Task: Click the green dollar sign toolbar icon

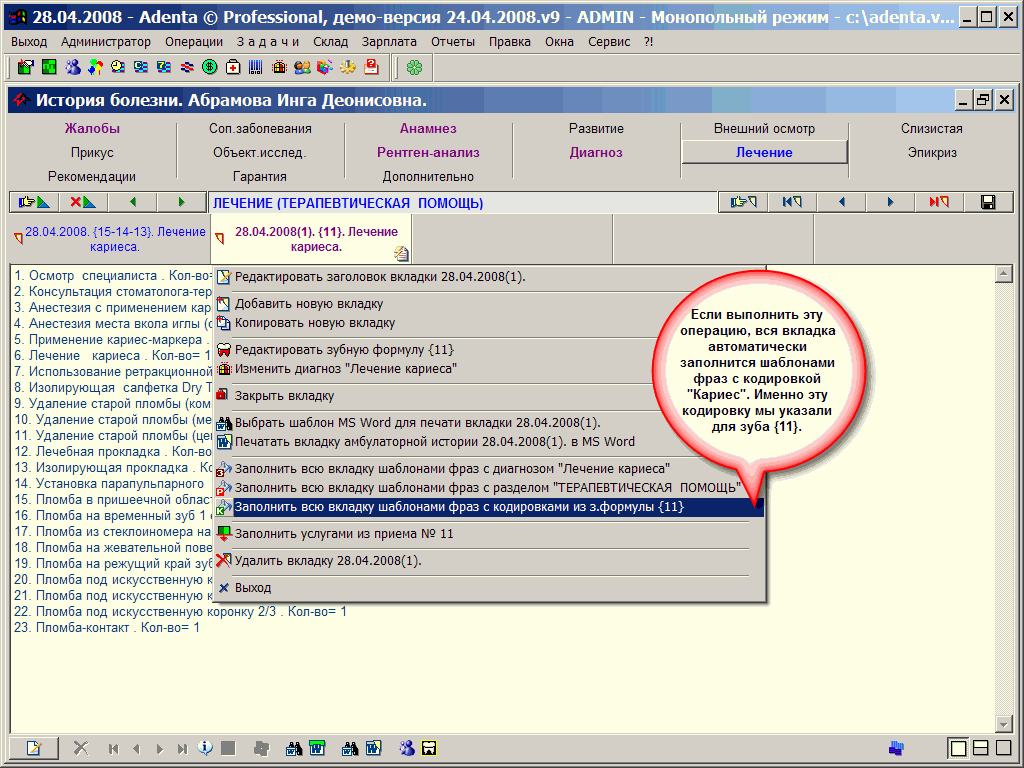Action: [x=210, y=67]
